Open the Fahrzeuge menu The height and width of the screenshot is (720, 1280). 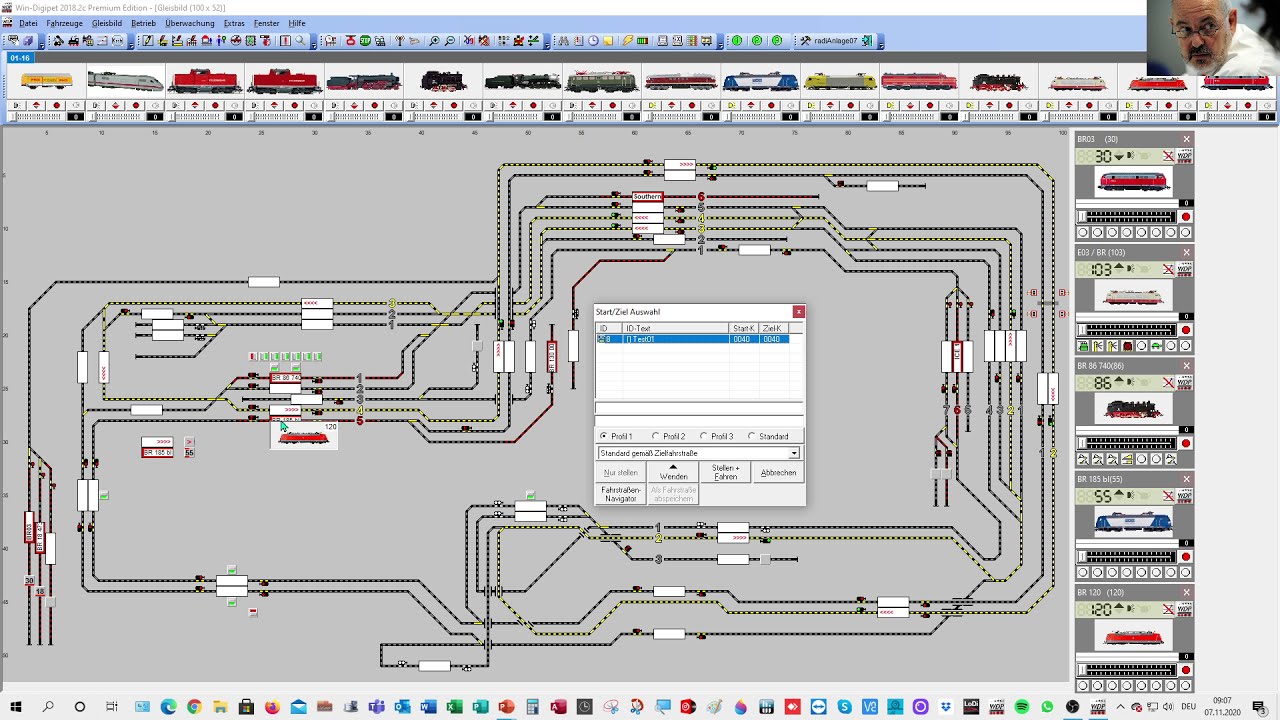click(65, 23)
